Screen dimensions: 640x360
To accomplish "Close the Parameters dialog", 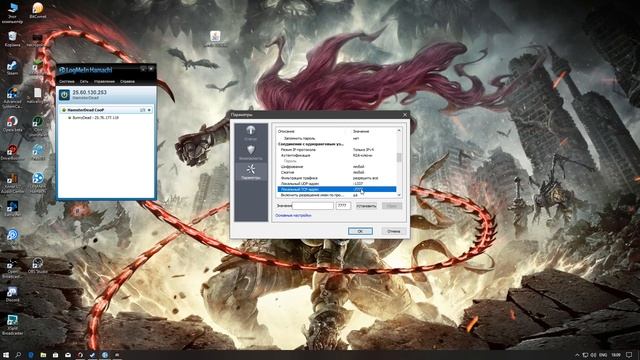I will coord(404,115).
